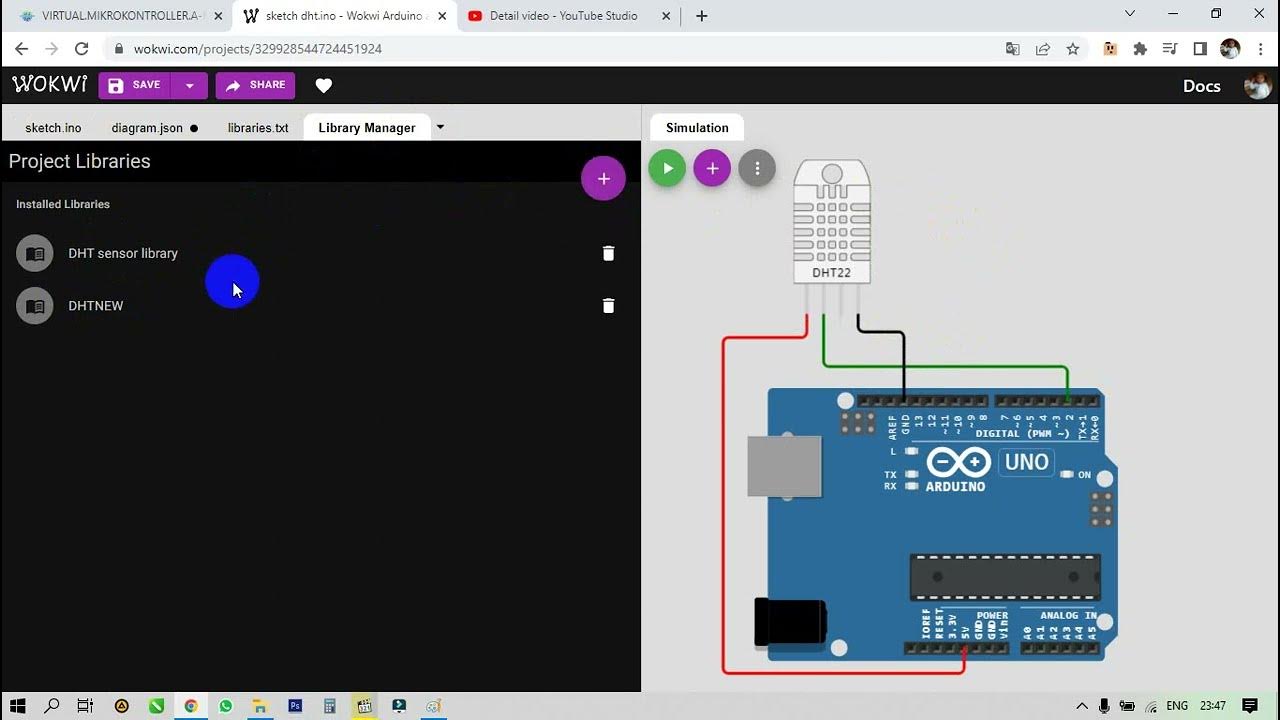Delete the DHT sensor library
1280x720 pixels.
click(608, 253)
